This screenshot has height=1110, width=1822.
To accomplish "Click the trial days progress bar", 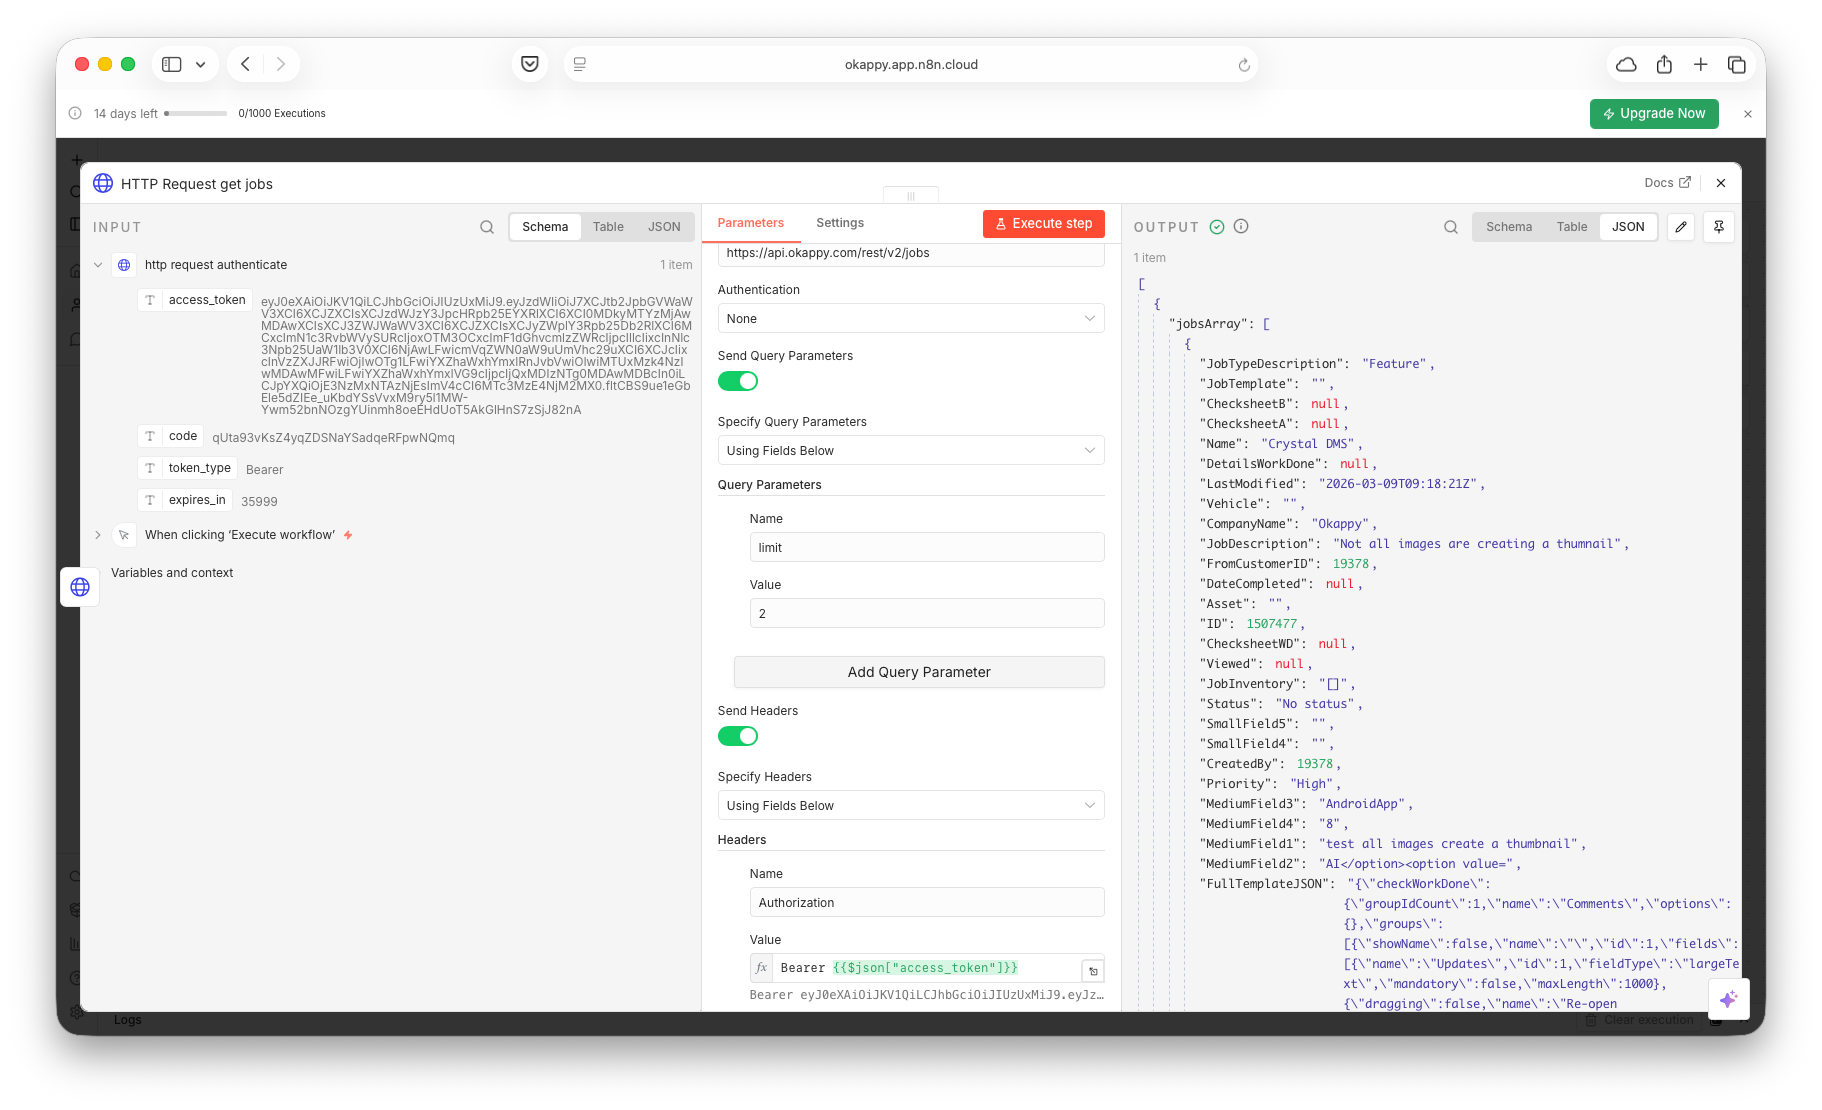I will tap(196, 114).
